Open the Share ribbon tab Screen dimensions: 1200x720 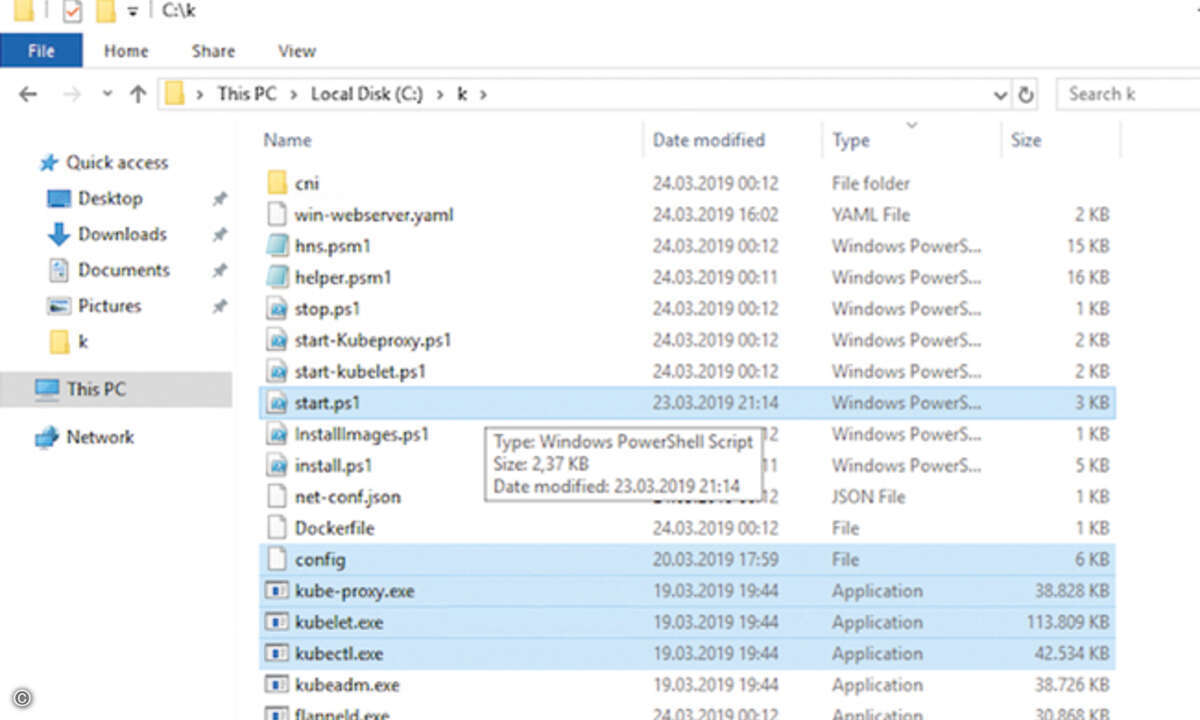click(213, 51)
